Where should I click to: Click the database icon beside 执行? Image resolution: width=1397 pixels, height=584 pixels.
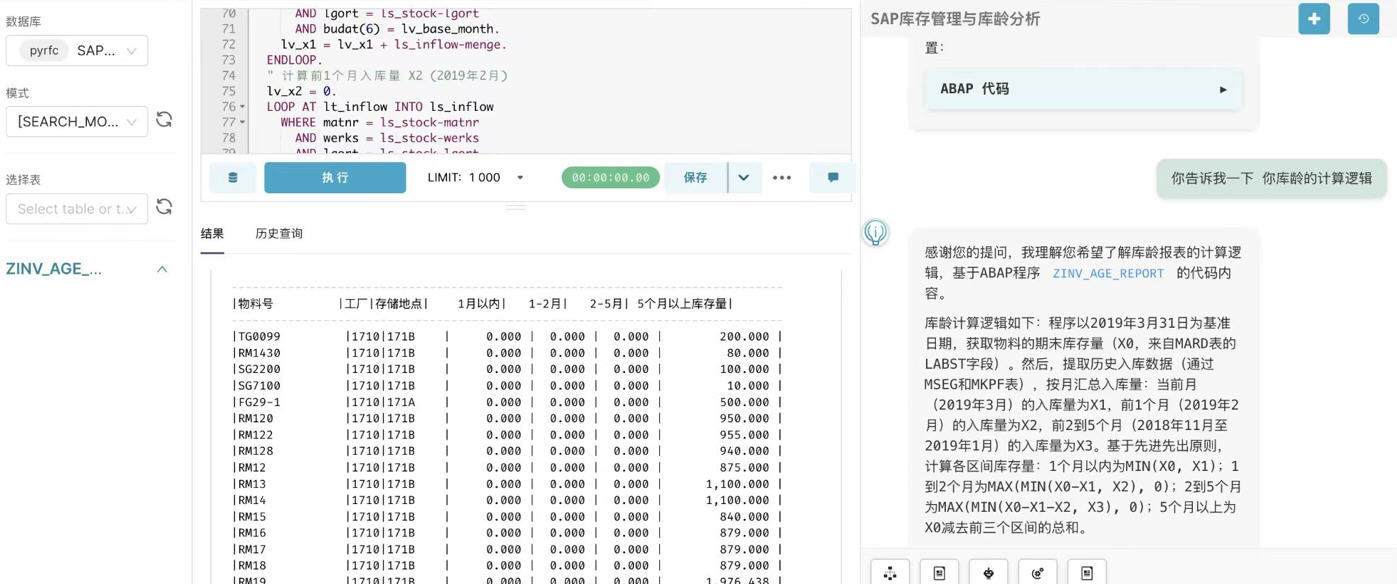[233, 178]
